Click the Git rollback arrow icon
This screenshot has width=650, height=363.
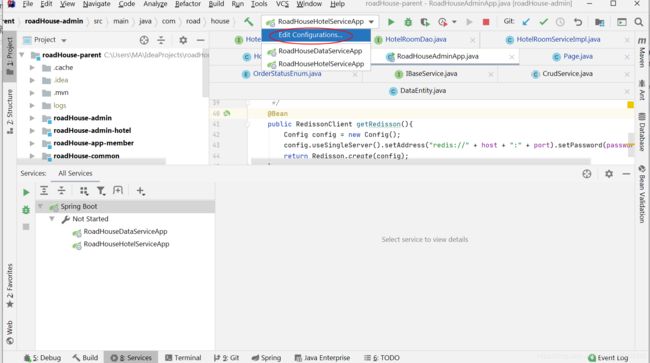click(x=578, y=22)
